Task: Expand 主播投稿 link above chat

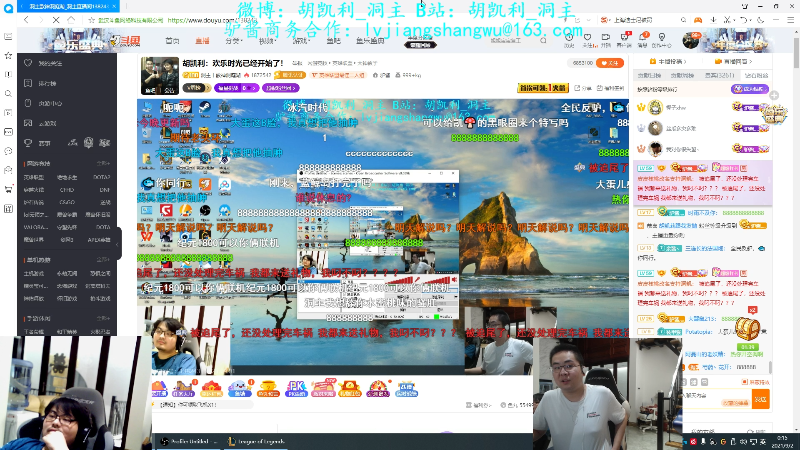Action: pos(668,61)
